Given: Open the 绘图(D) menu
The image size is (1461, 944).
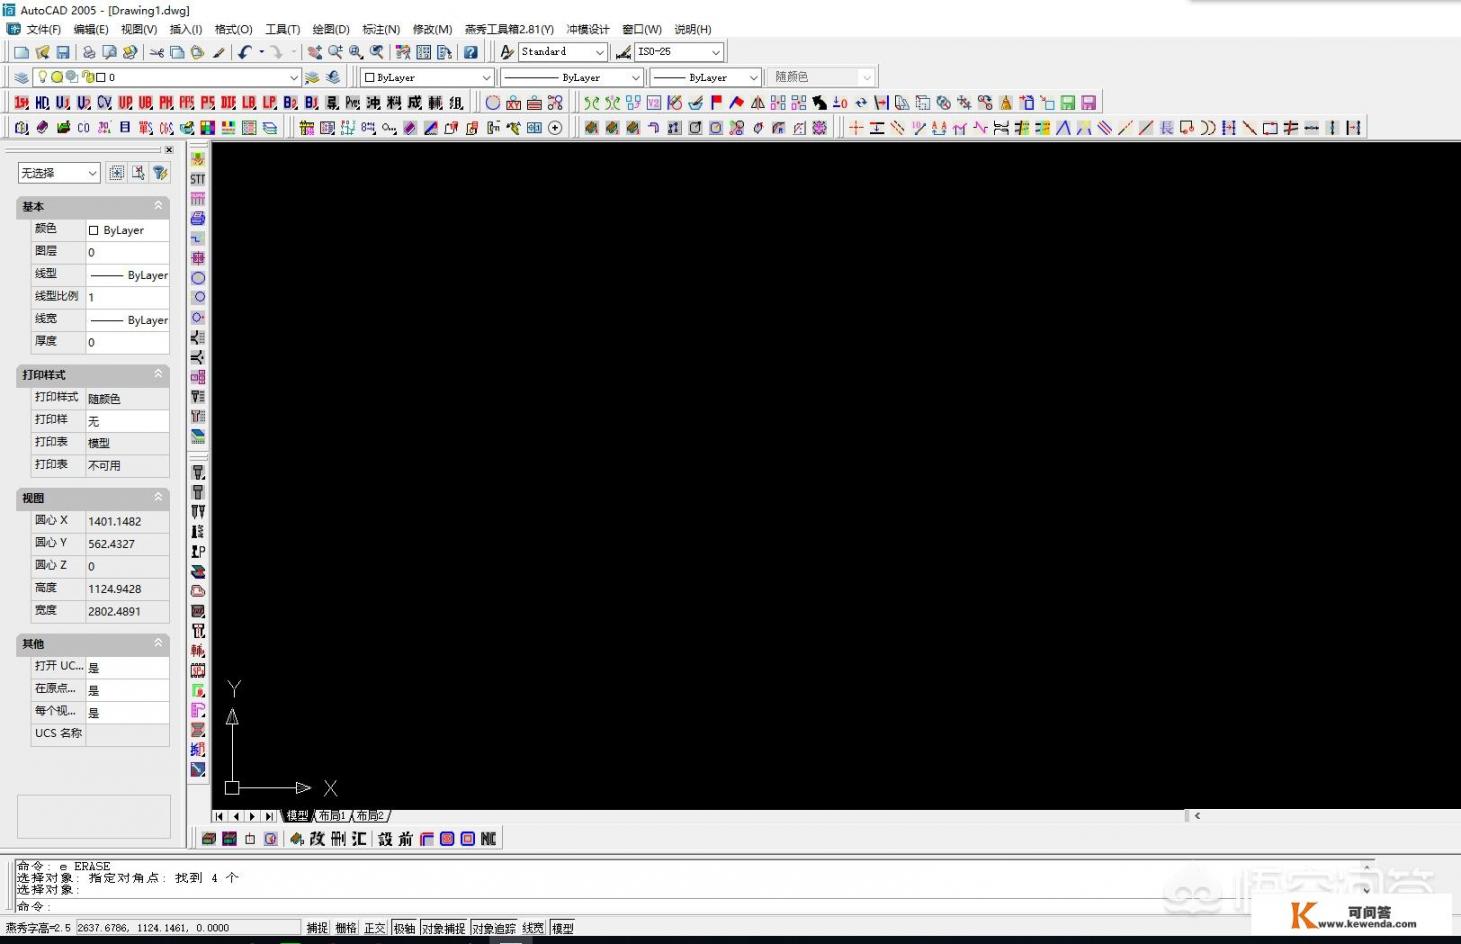Looking at the screenshot, I should [331, 29].
